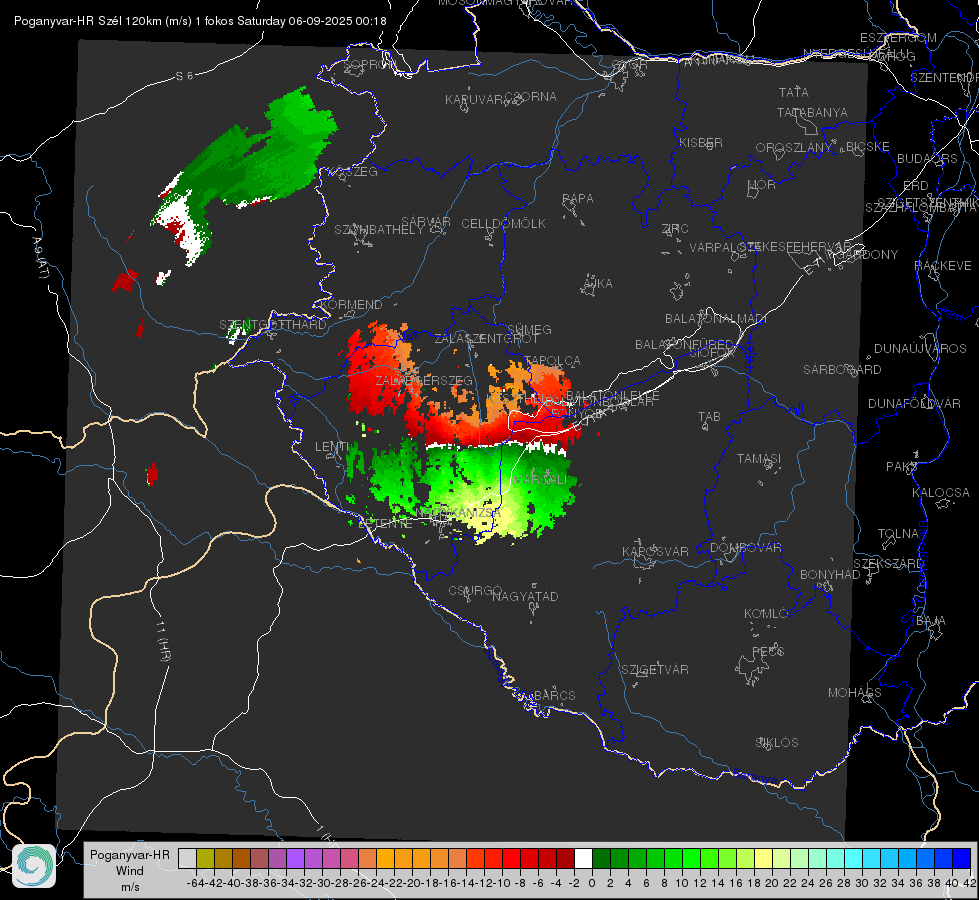The image size is (979, 900).
Task: Click the LENTI city label
Action: [332, 447]
